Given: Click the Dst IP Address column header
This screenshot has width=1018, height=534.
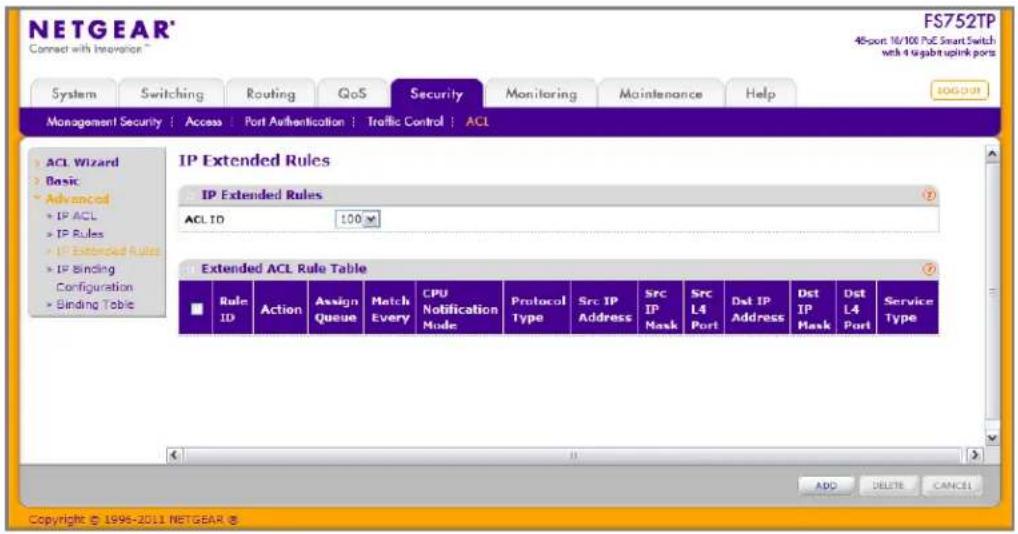Looking at the screenshot, I should [757, 308].
